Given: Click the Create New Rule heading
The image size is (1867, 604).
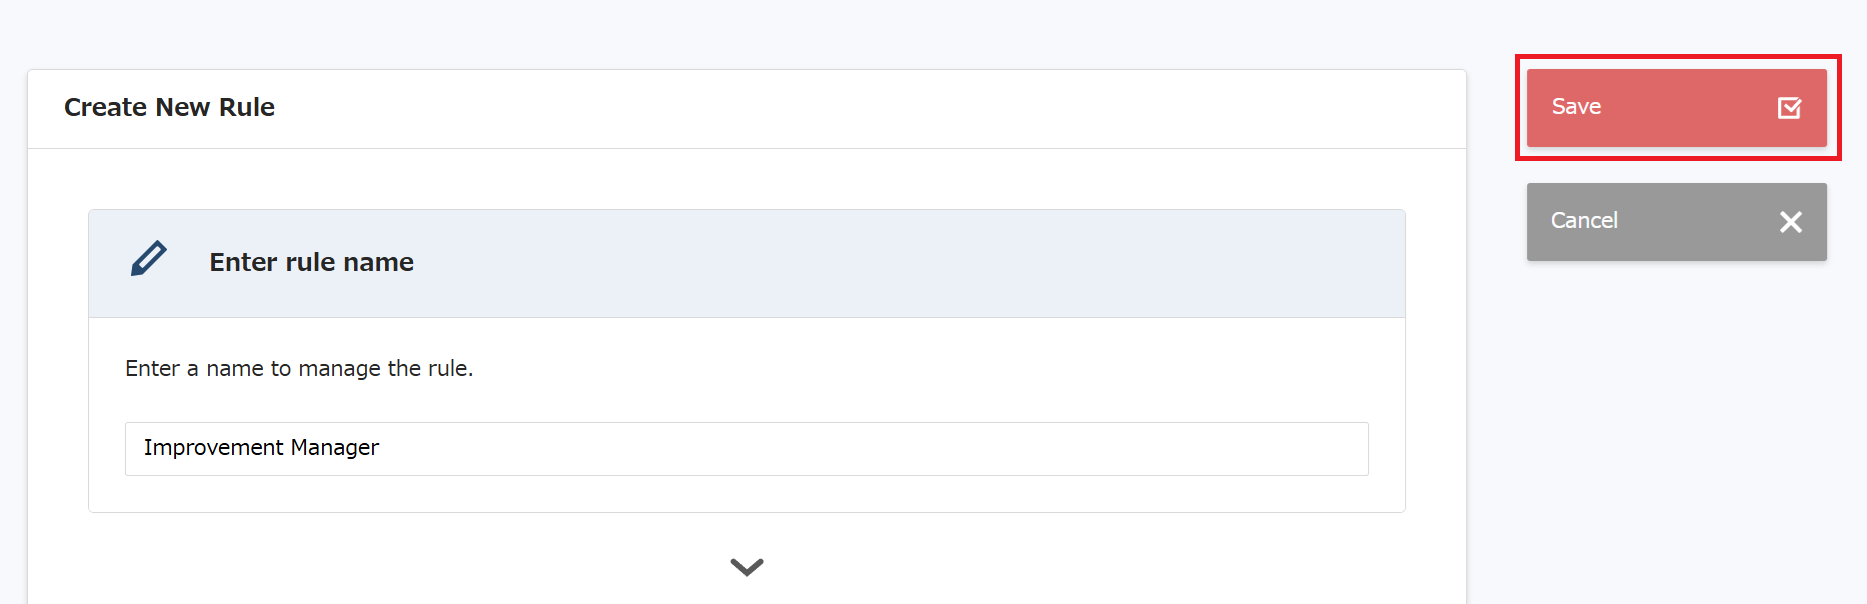Looking at the screenshot, I should tap(169, 107).
